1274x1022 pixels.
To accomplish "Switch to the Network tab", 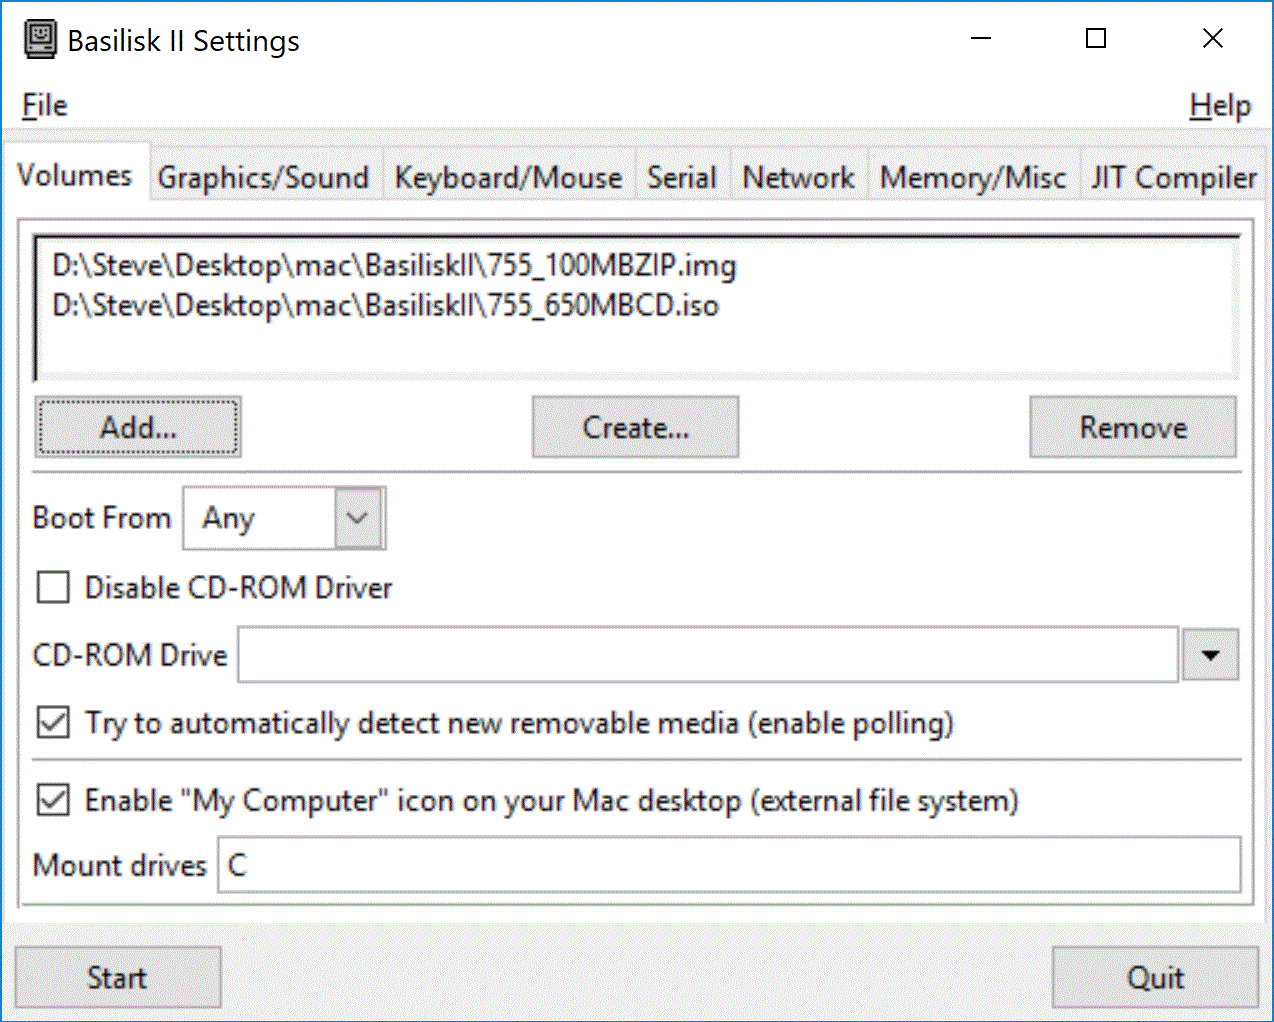I will click(x=798, y=177).
